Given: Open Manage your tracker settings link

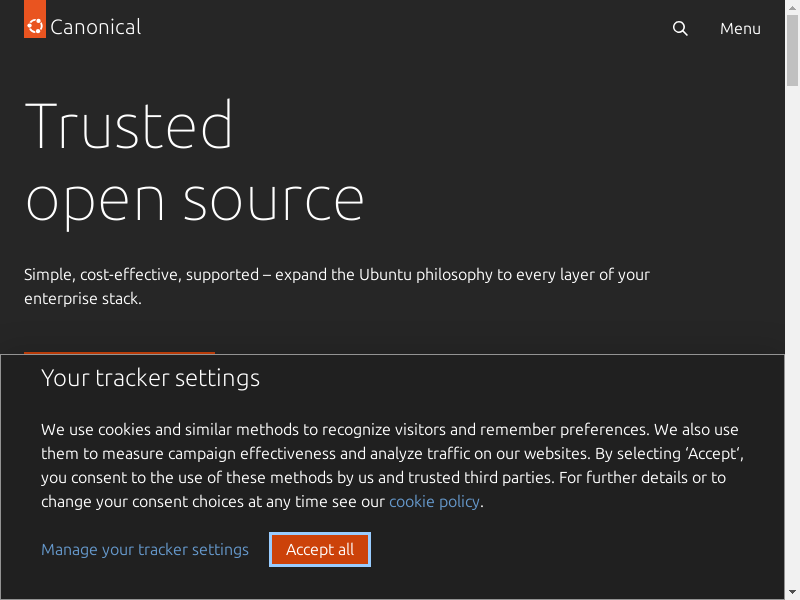Looking at the screenshot, I should point(145,549).
